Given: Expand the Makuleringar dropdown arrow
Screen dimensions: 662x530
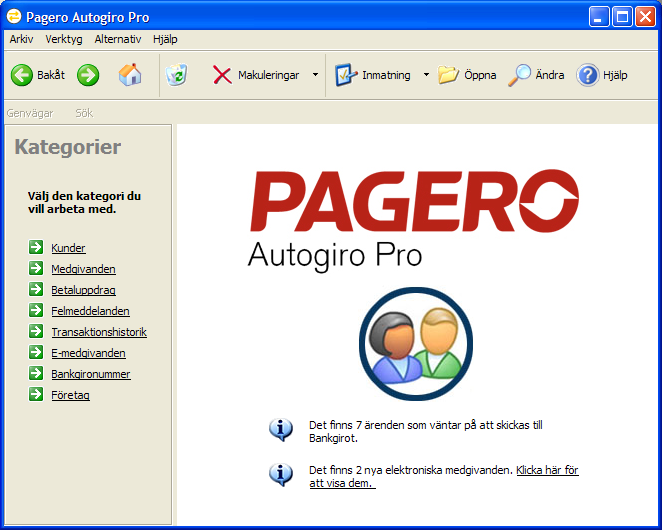Looking at the screenshot, I should [315, 75].
